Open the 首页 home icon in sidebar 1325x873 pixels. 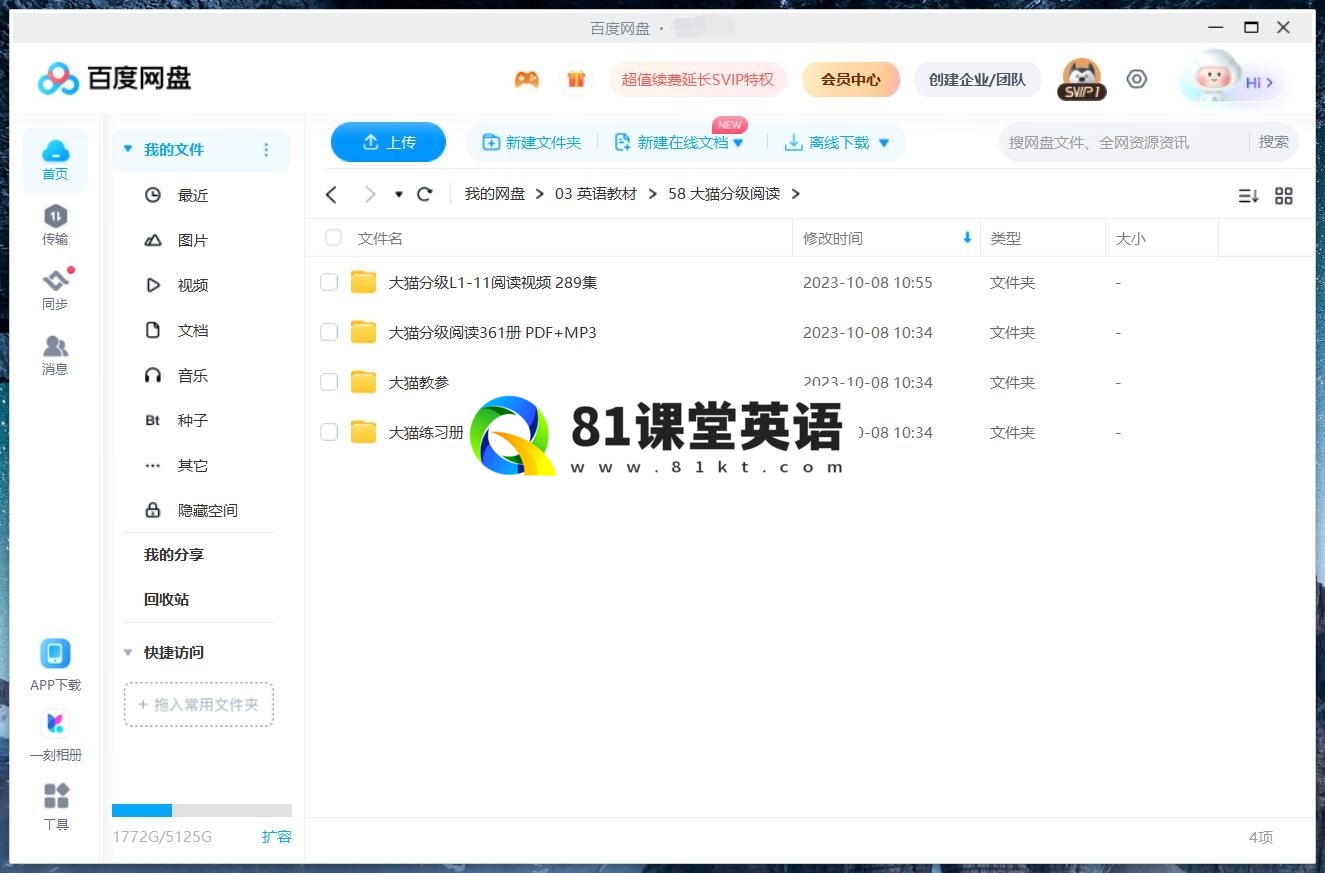click(x=55, y=160)
